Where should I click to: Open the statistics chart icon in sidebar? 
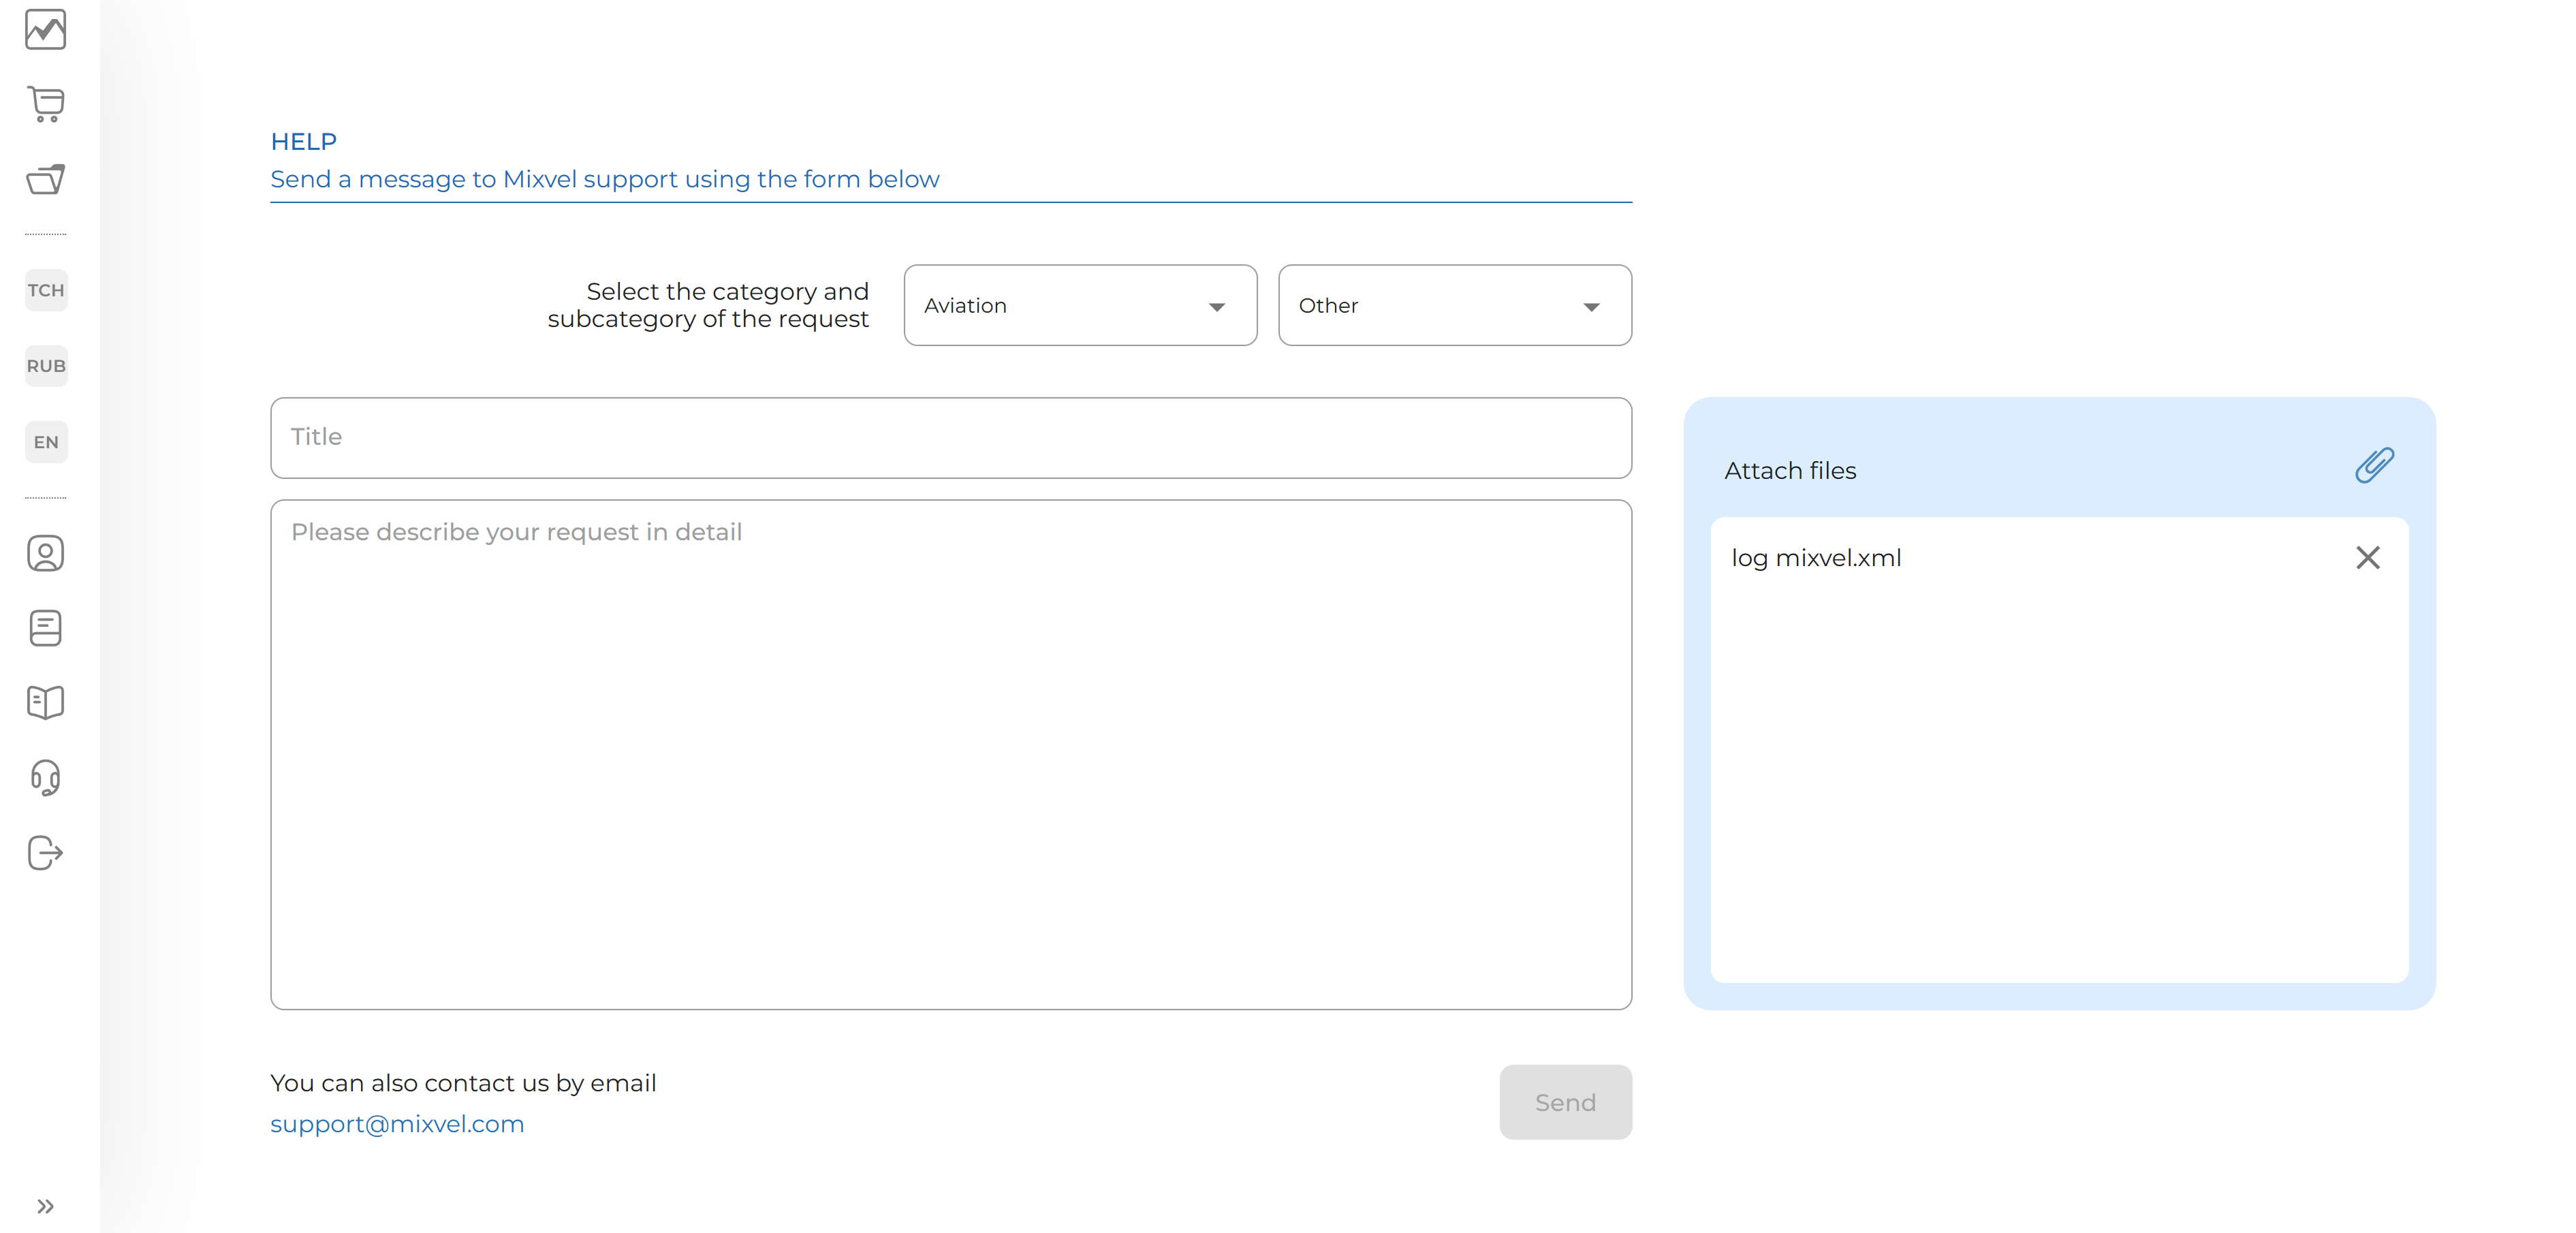click(x=45, y=30)
